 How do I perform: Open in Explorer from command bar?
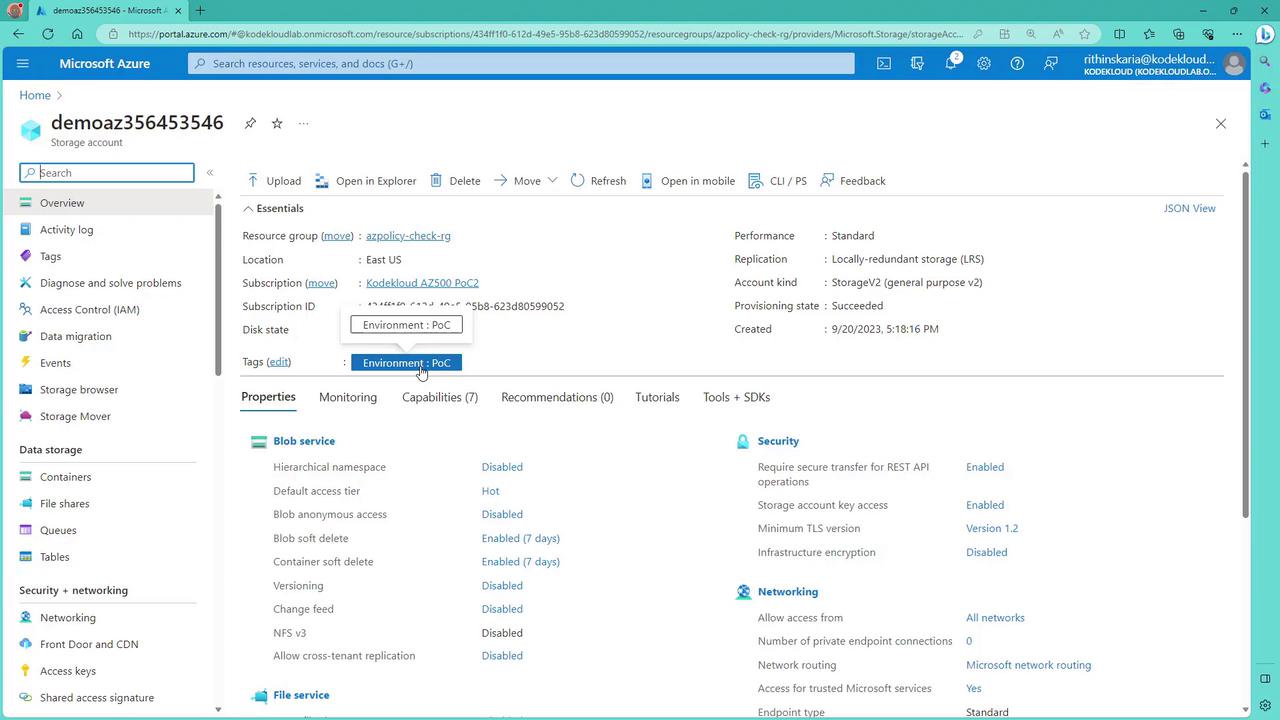pos(365,181)
